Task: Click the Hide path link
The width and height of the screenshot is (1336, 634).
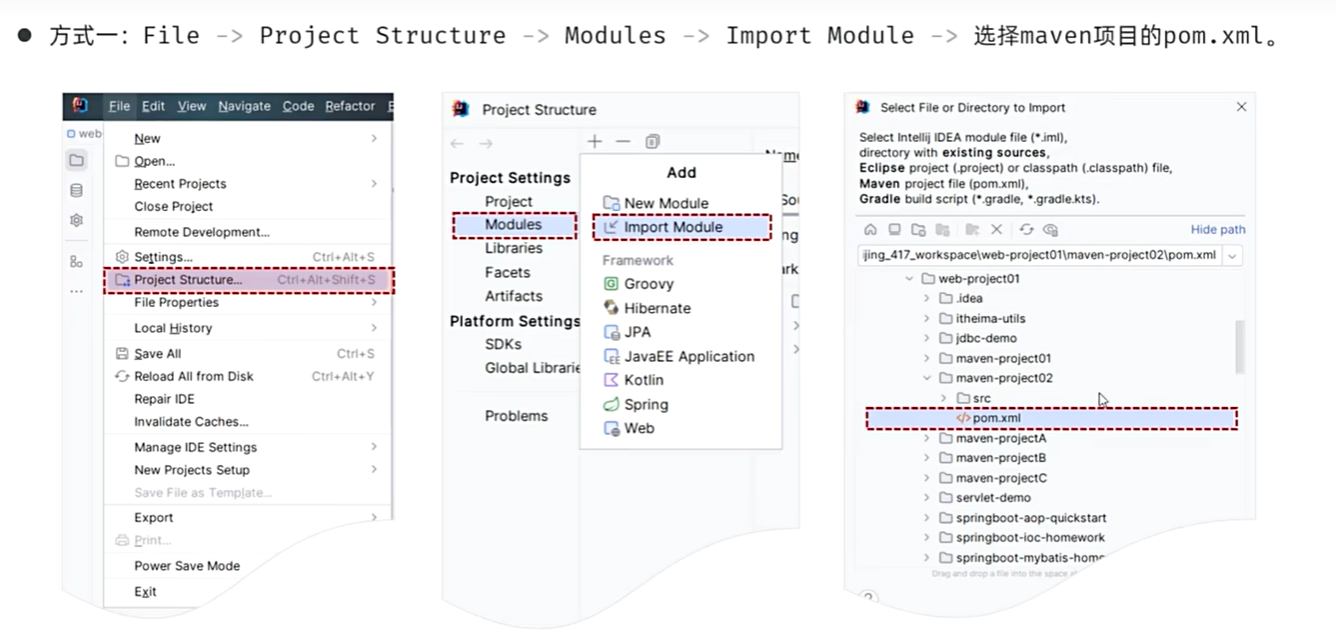Action: [1217, 229]
